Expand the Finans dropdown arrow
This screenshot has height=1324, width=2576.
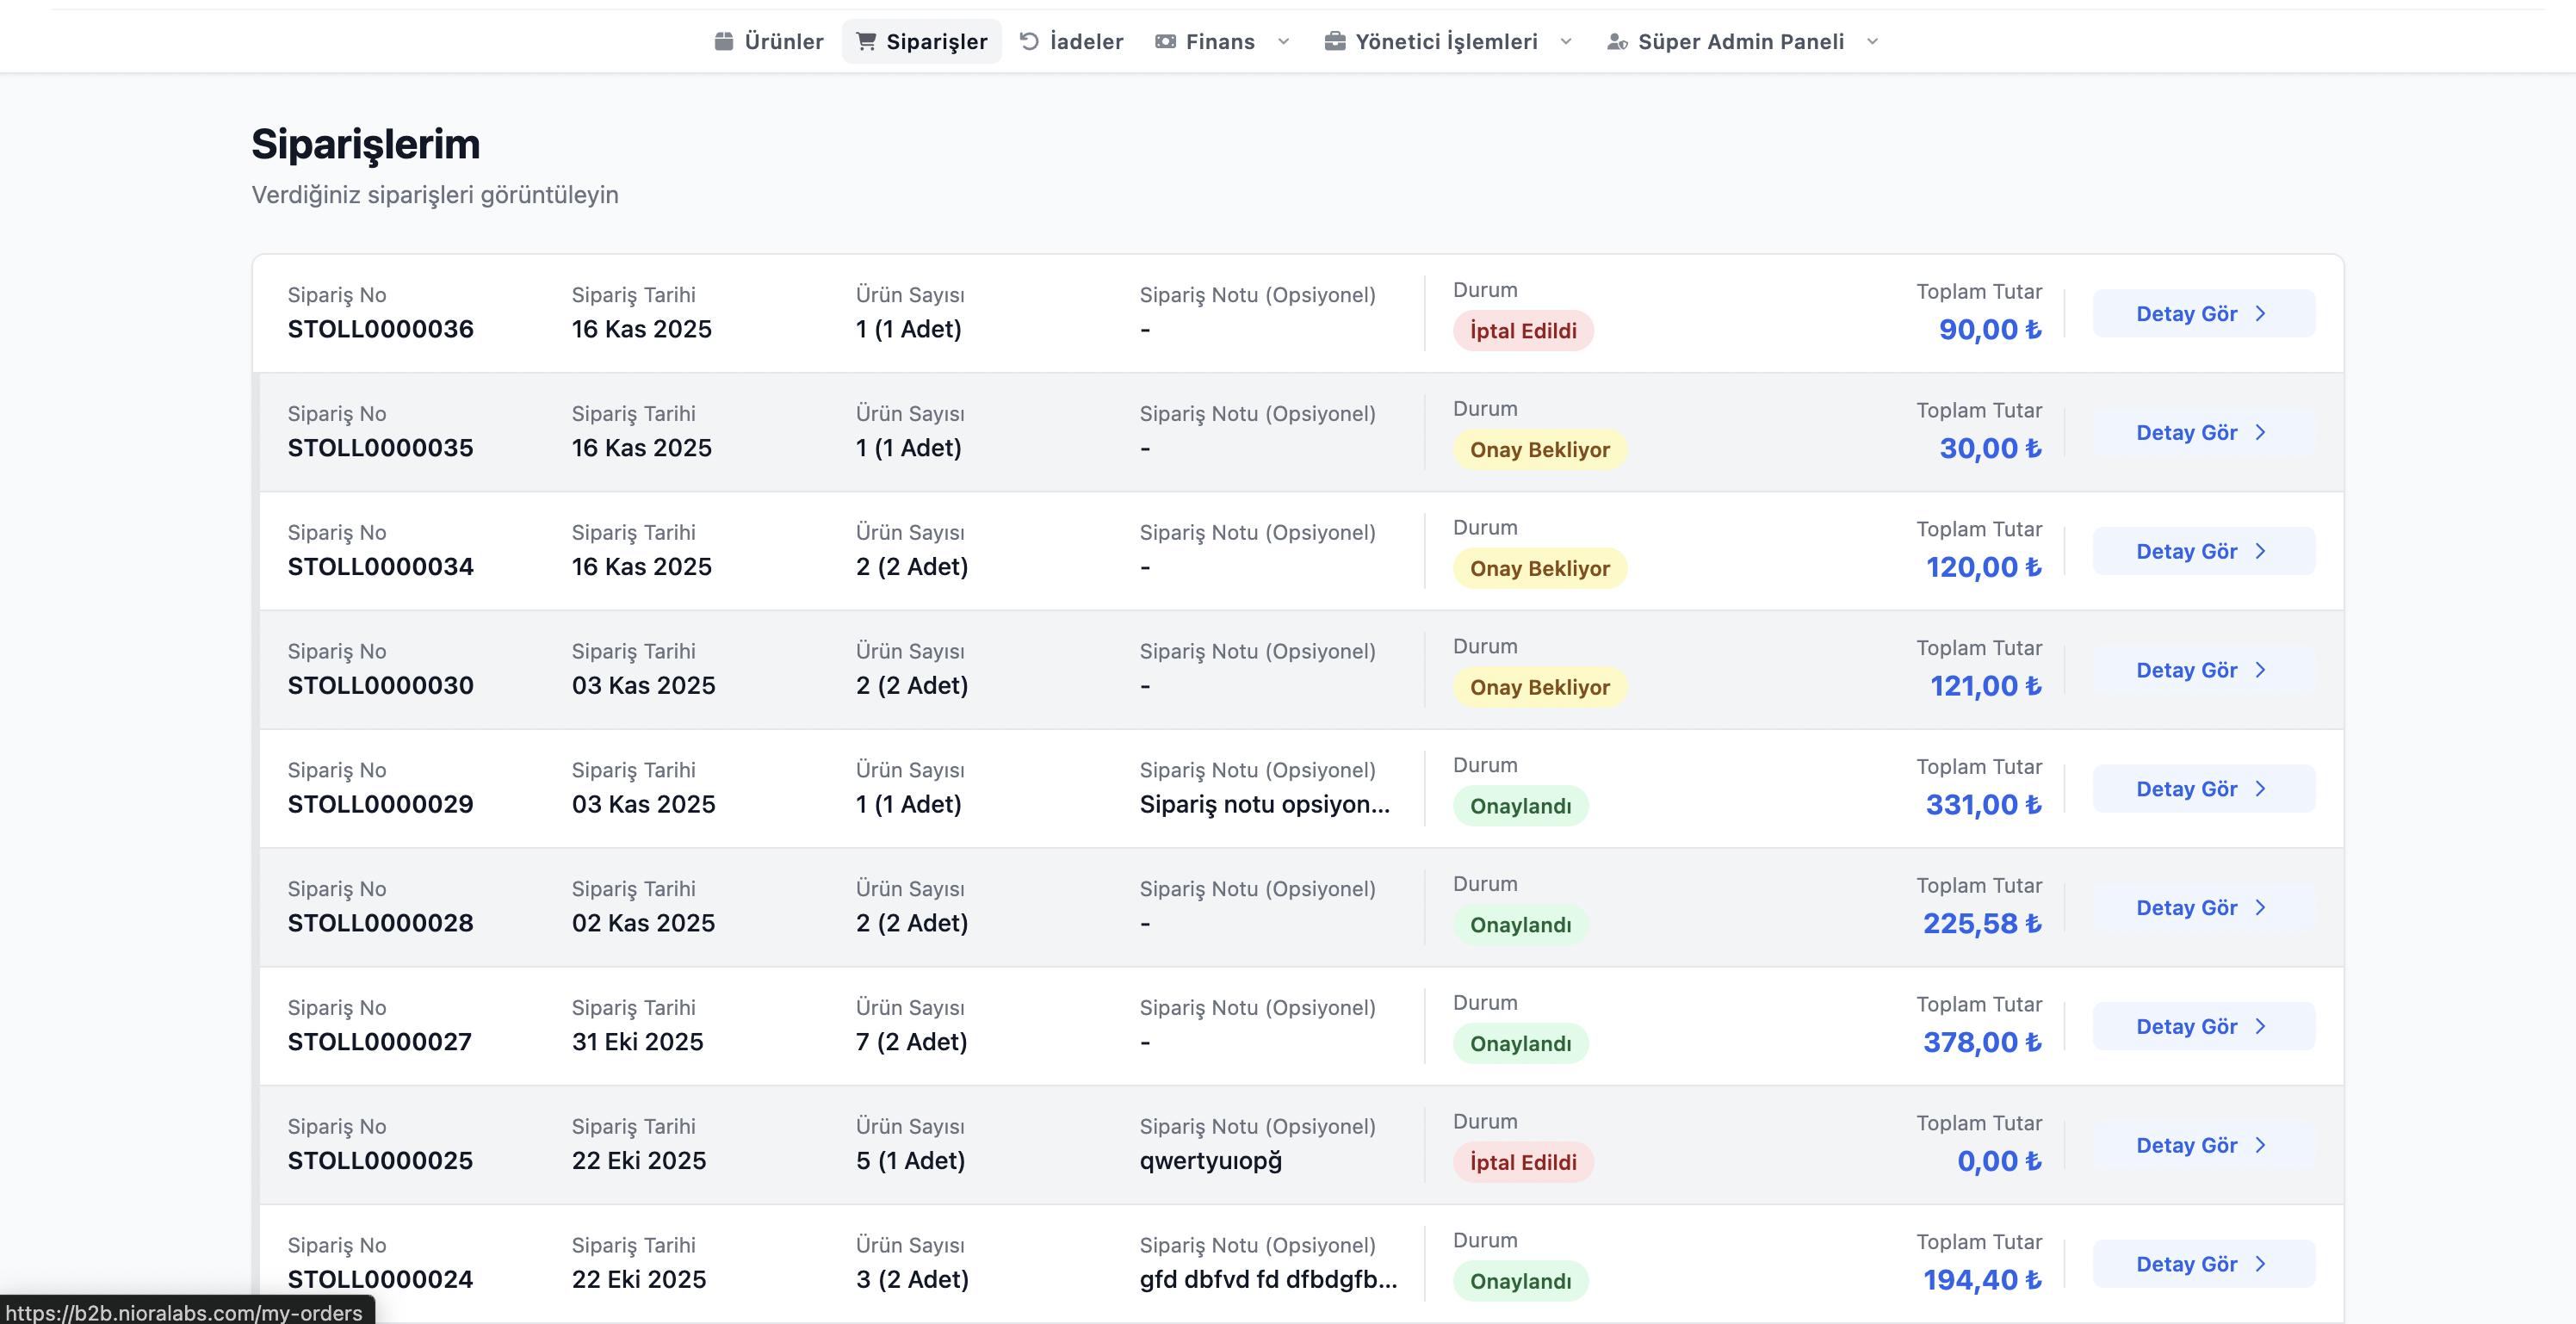tap(1284, 41)
